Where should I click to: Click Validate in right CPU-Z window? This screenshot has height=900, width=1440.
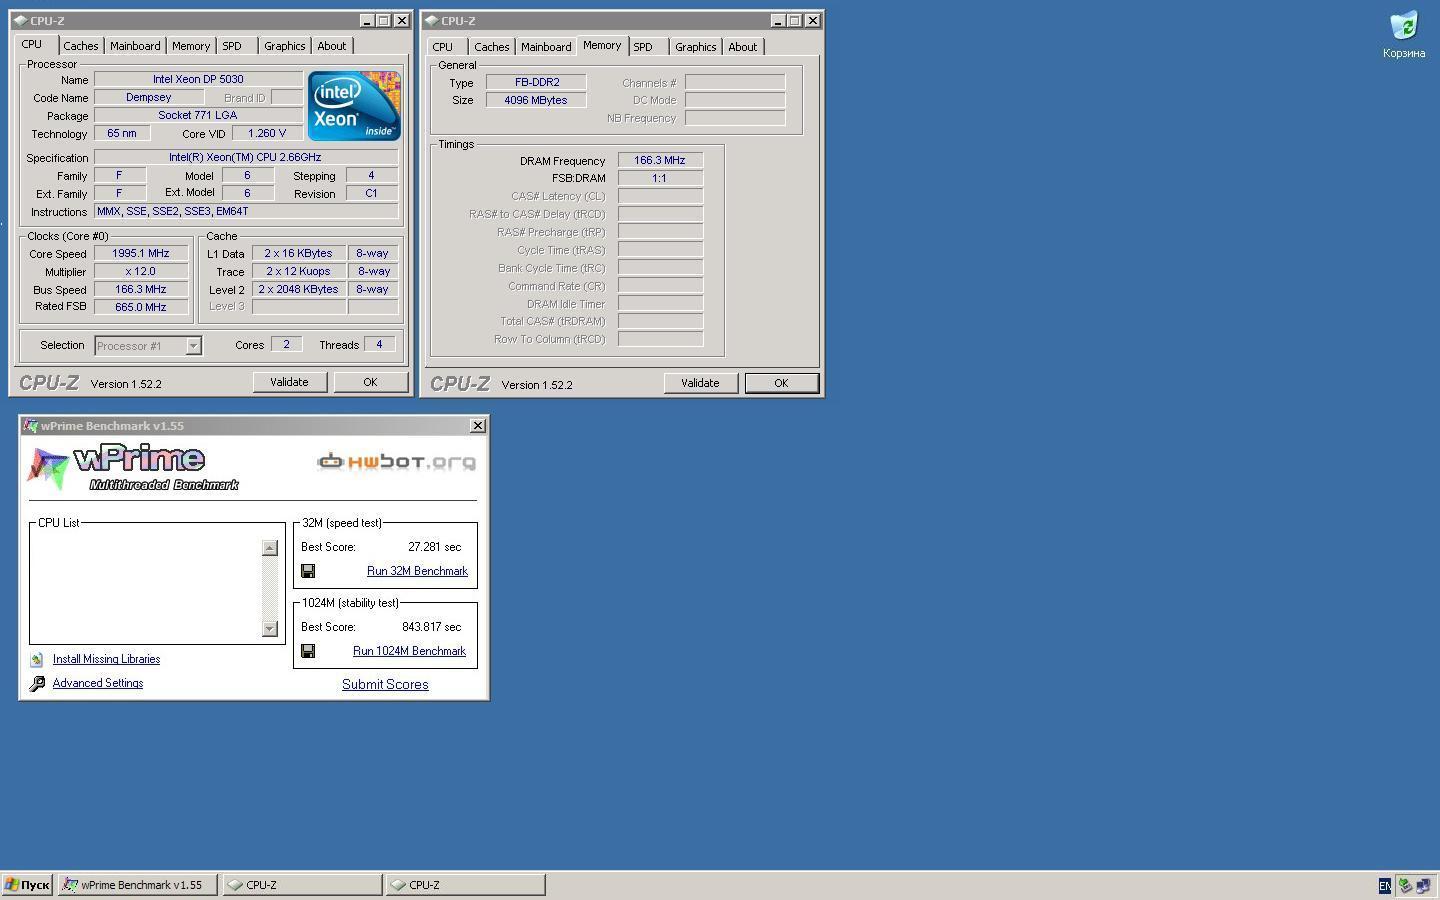pos(700,383)
